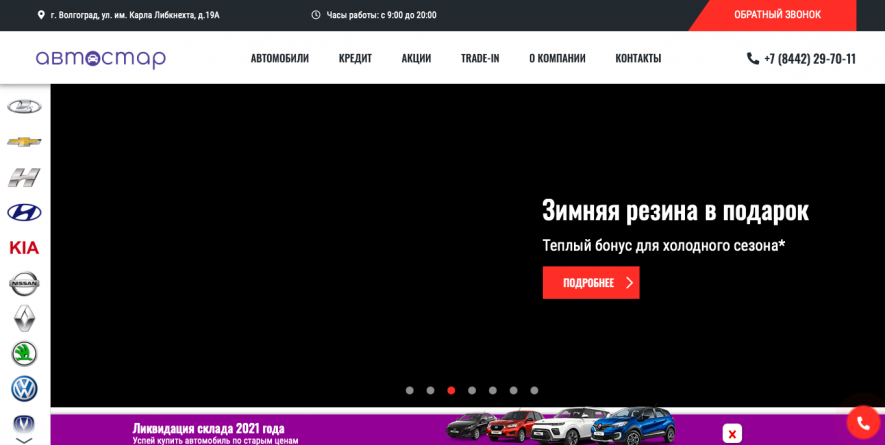Screen dimensions: 885x445
Task: Go to the fourth carousel slide dot
Action: [x=472, y=390]
